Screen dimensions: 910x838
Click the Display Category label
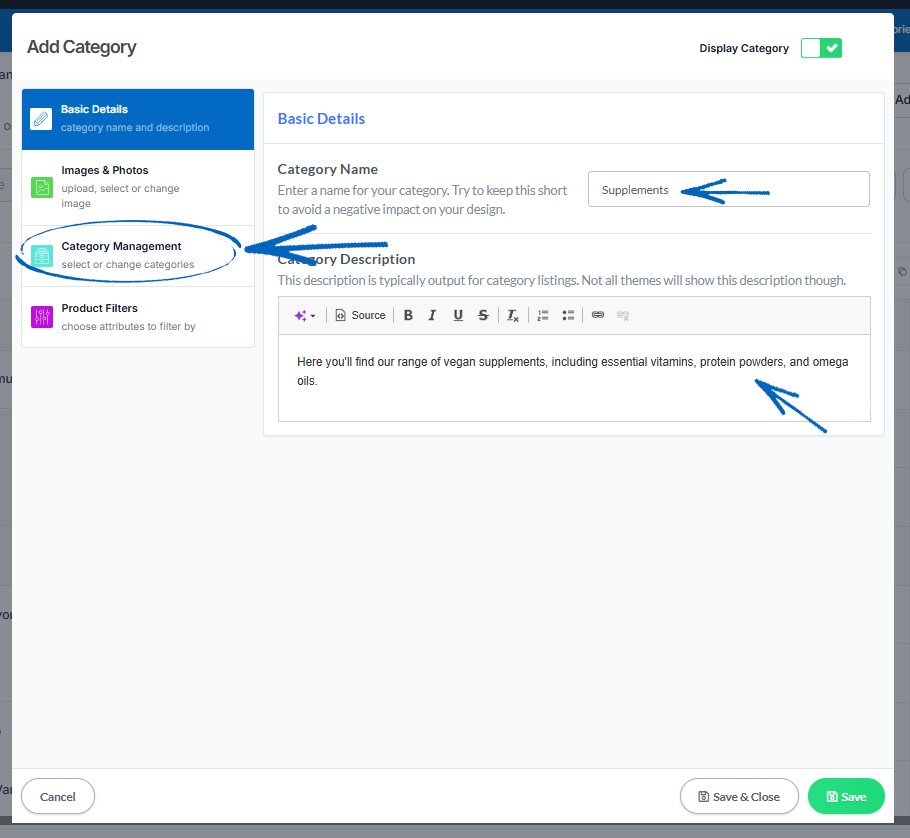744,48
